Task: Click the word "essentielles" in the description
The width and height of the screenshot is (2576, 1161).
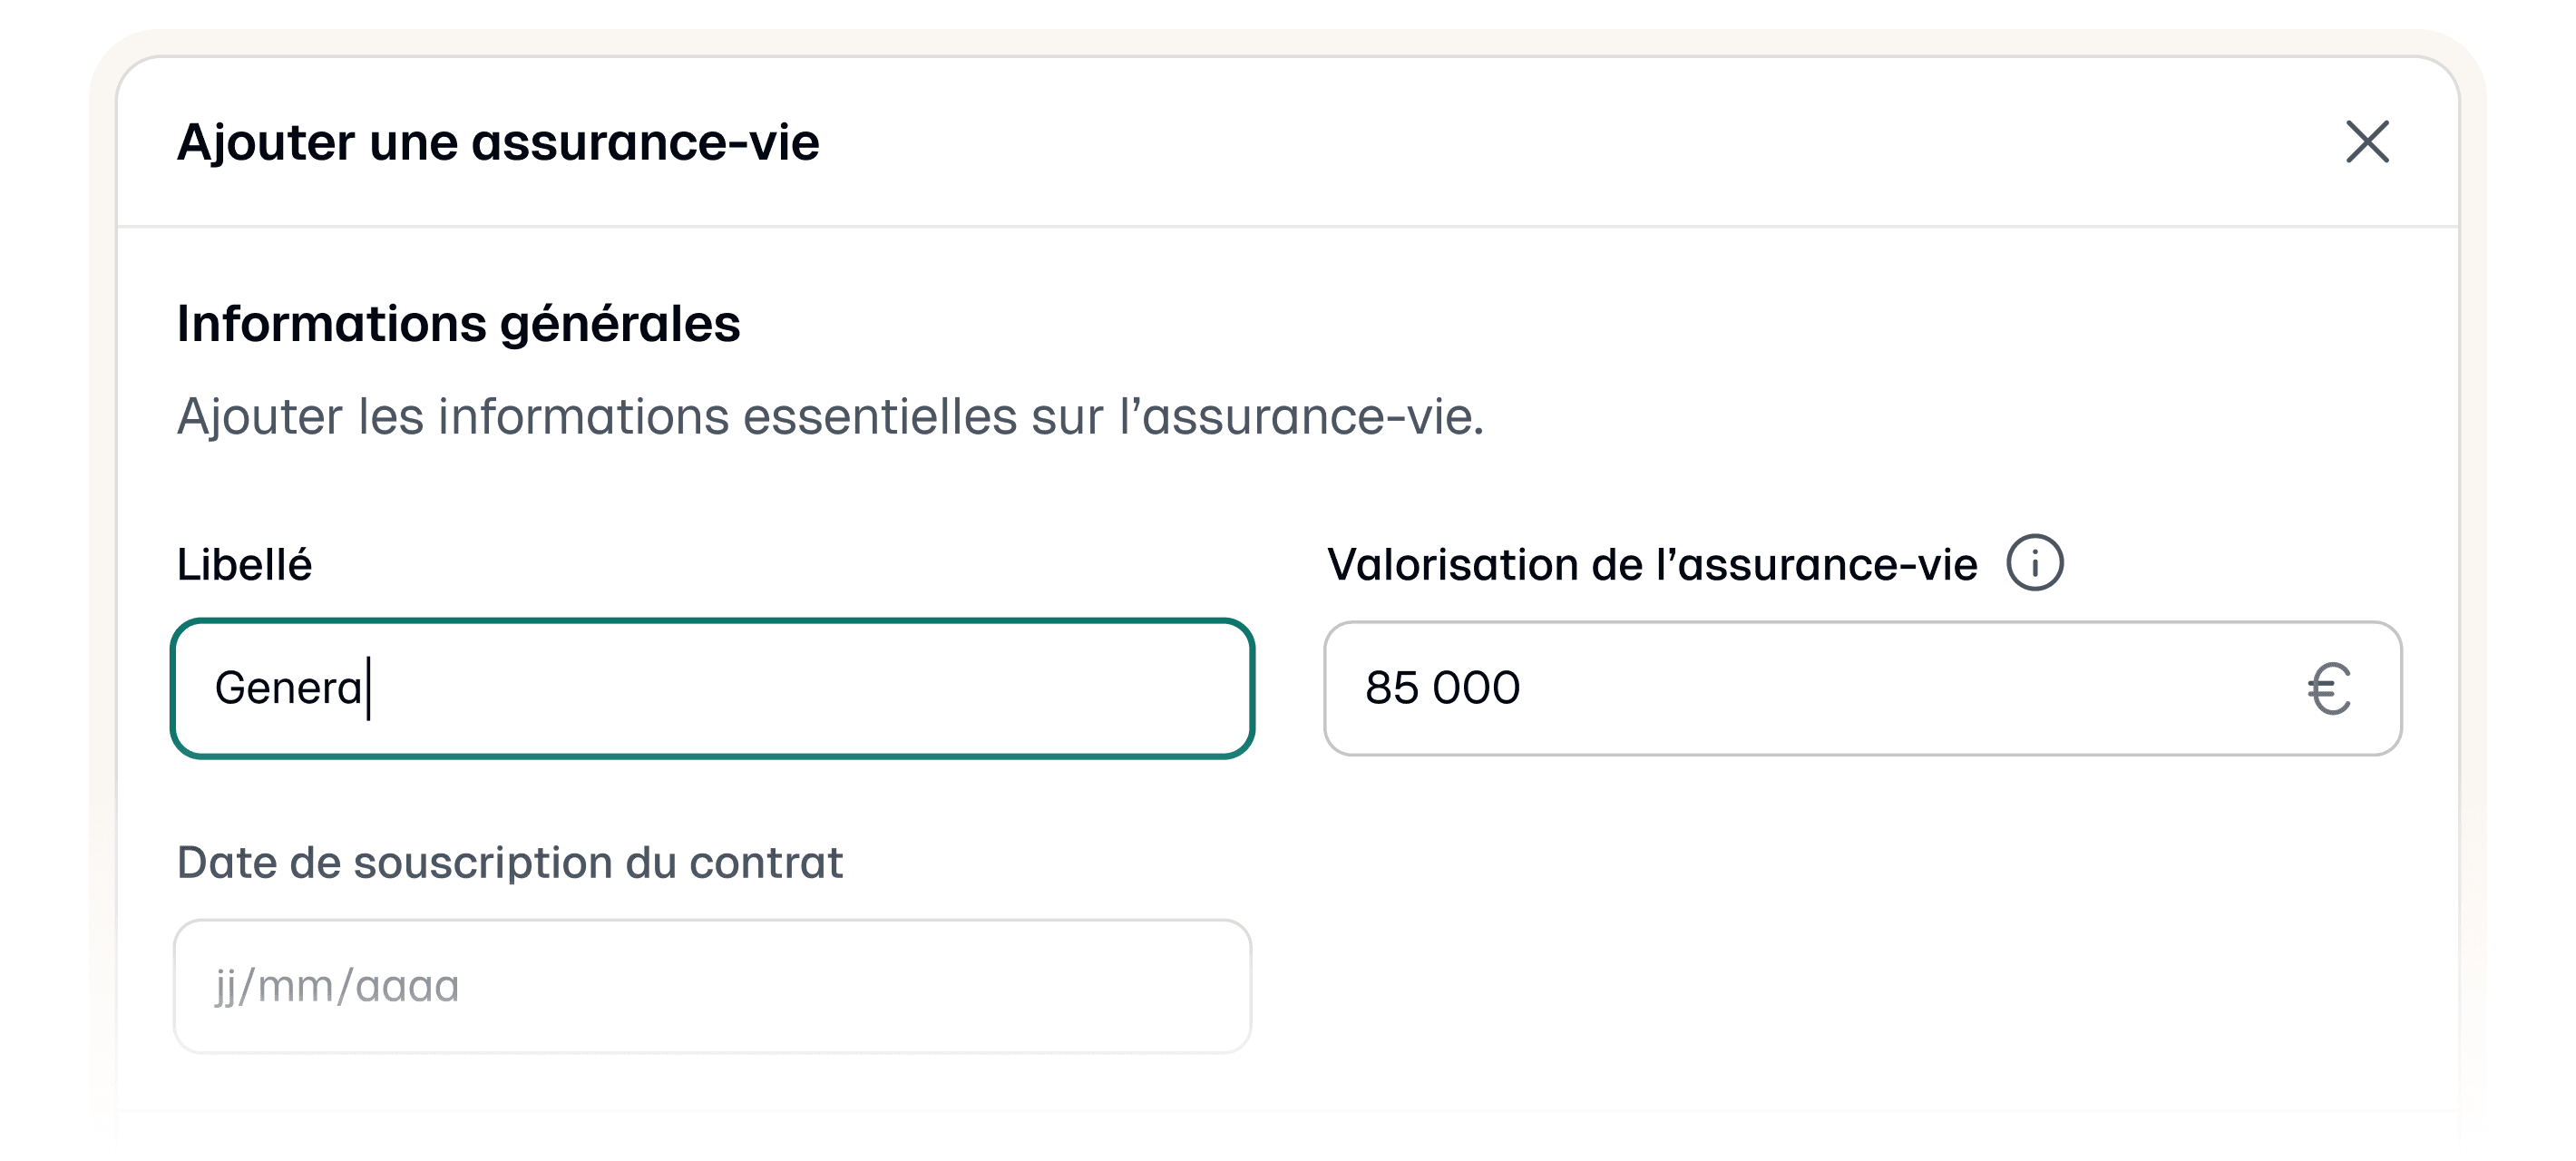Action: click(x=879, y=416)
